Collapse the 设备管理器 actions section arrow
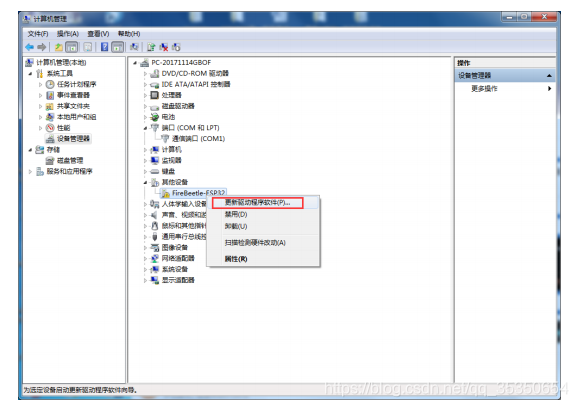 tap(549, 76)
